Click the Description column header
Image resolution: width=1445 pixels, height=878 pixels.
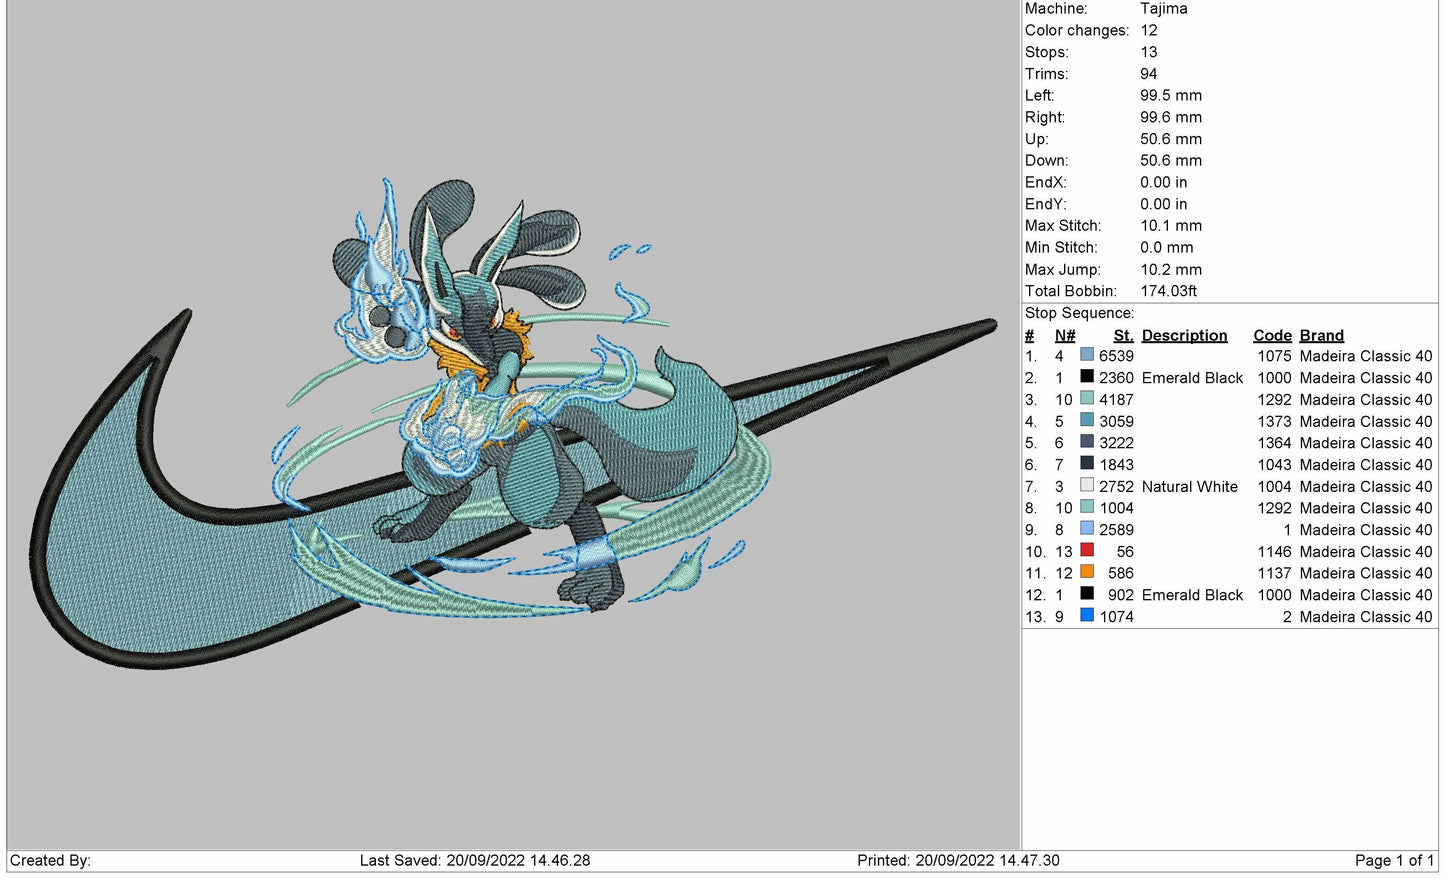point(1184,336)
